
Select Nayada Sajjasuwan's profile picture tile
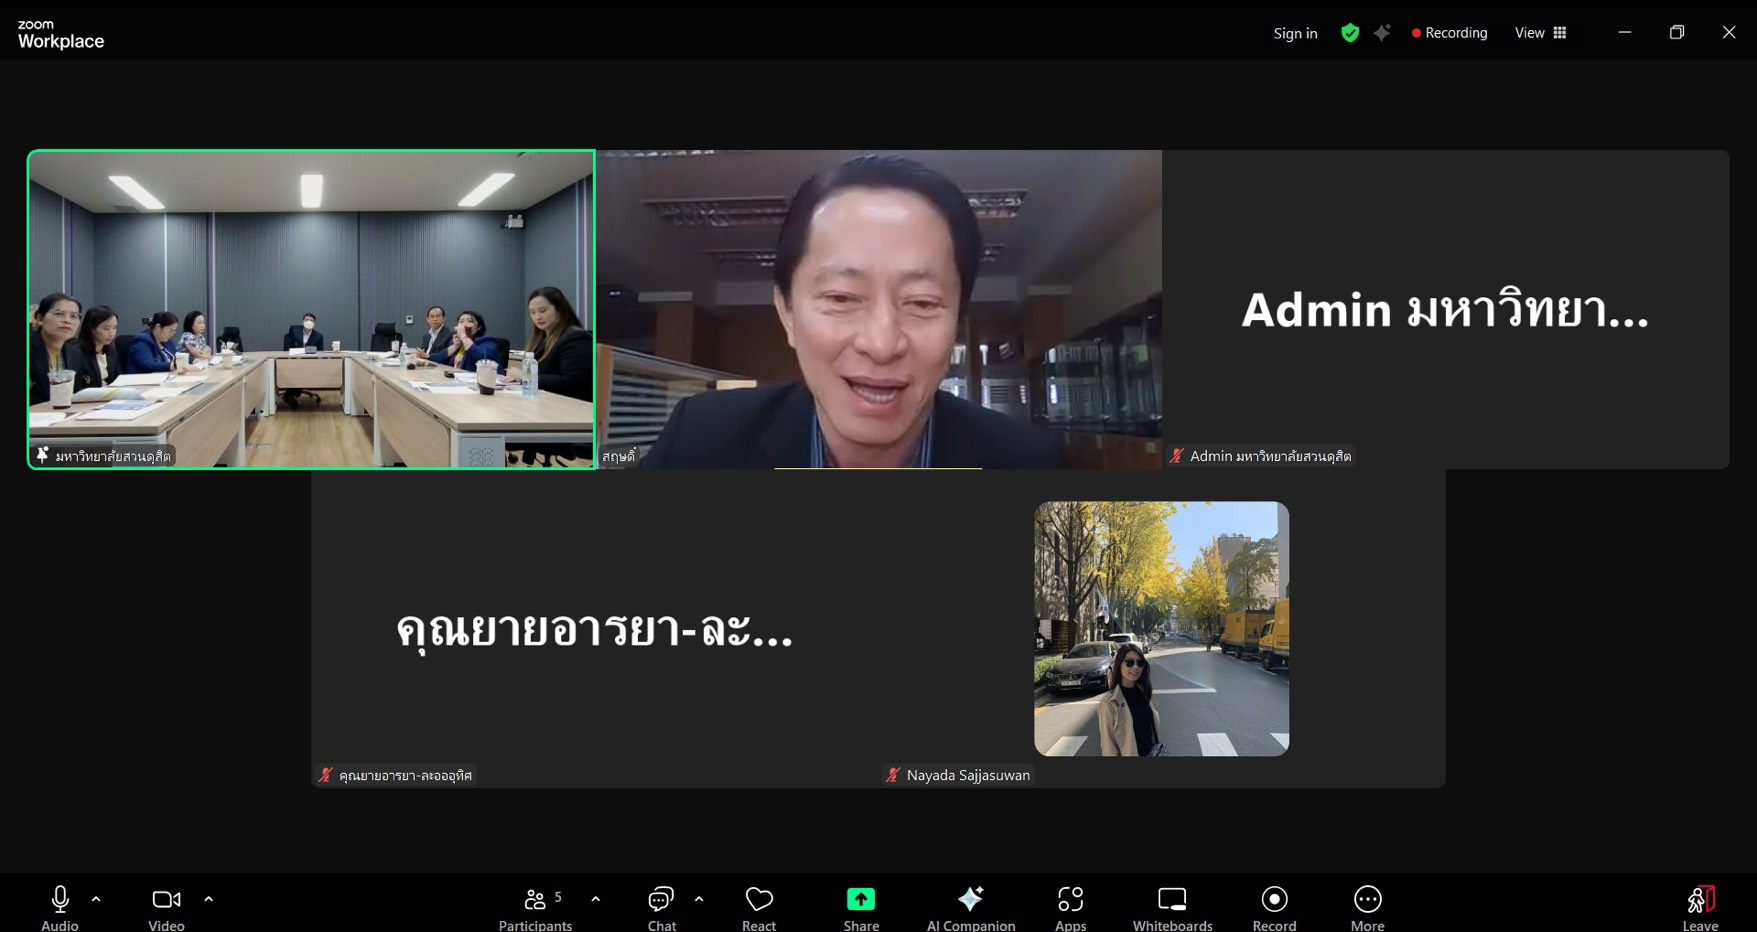1161,628
